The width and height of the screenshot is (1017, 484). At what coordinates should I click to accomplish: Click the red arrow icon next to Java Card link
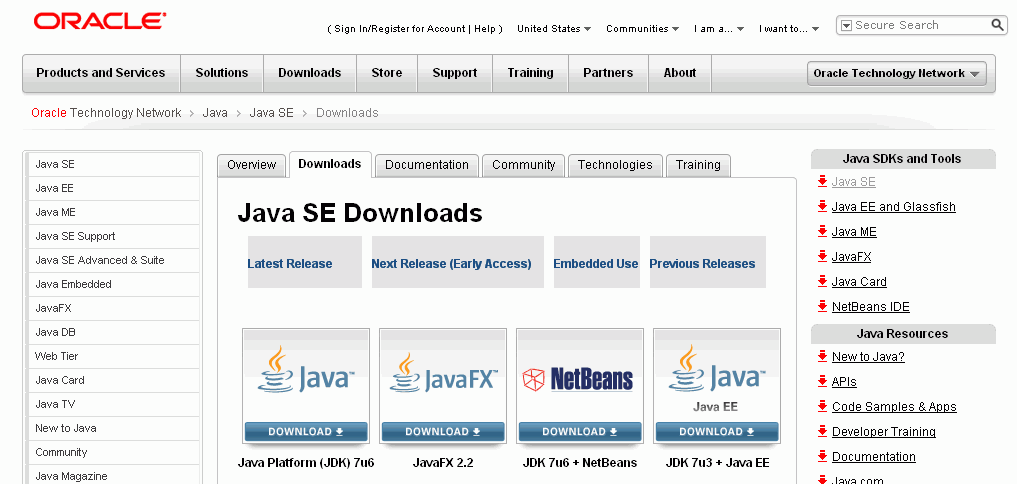tap(822, 281)
